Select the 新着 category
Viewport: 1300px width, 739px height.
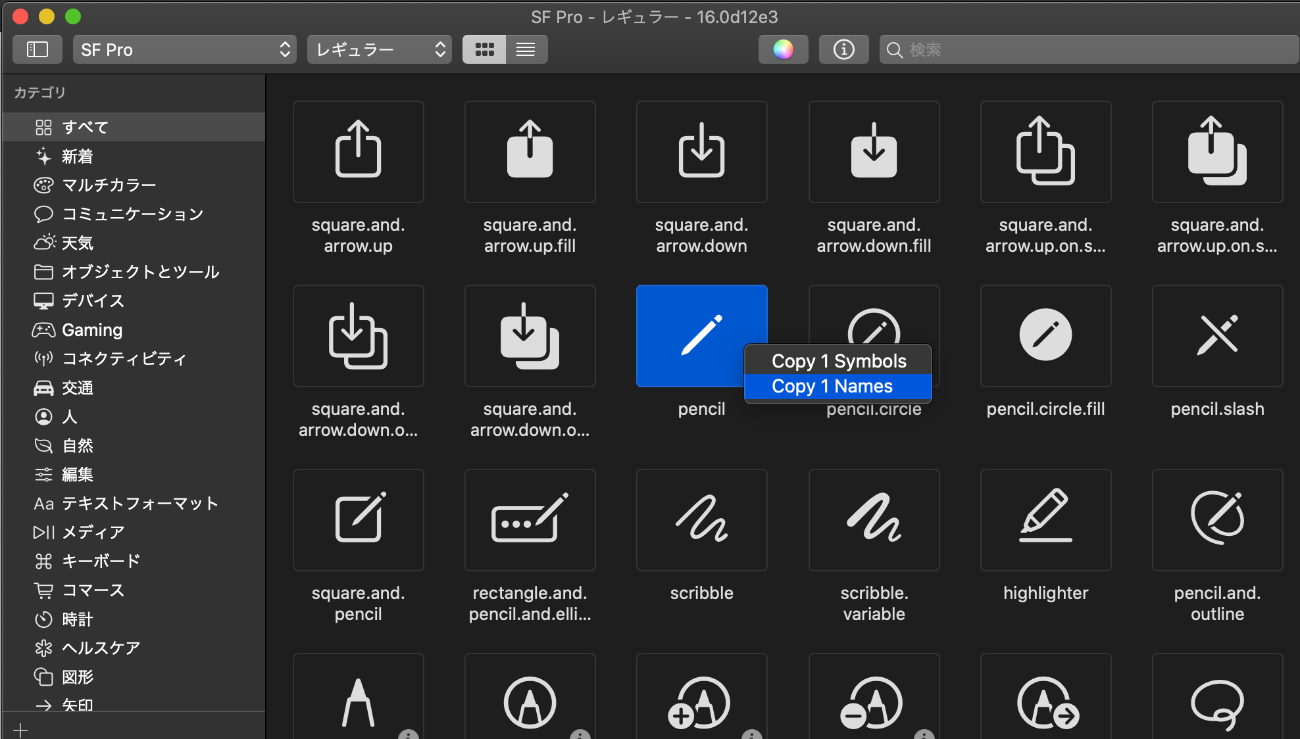coord(133,156)
